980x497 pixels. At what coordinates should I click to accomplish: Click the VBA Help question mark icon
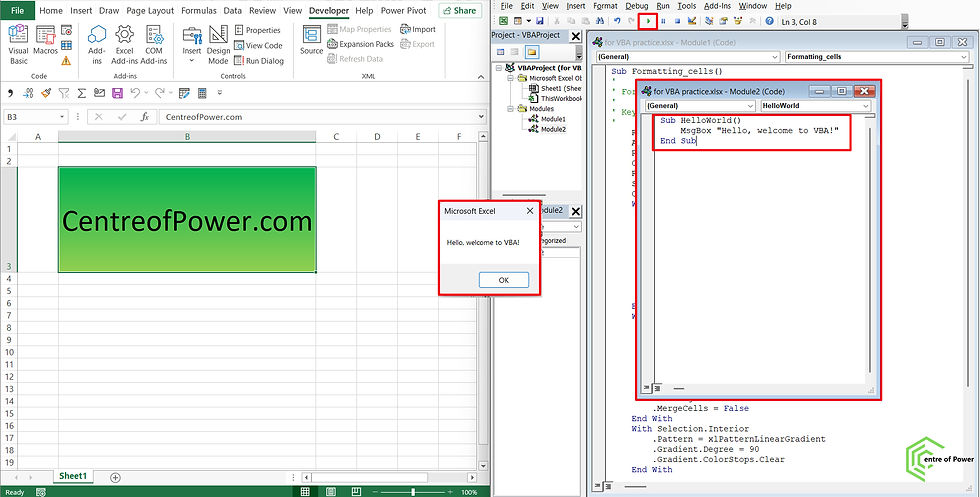pyautogui.click(x=769, y=21)
